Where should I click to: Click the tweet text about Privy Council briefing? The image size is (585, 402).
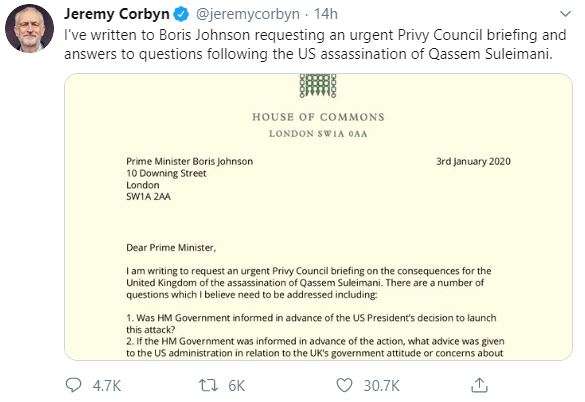(x=315, y=44)
